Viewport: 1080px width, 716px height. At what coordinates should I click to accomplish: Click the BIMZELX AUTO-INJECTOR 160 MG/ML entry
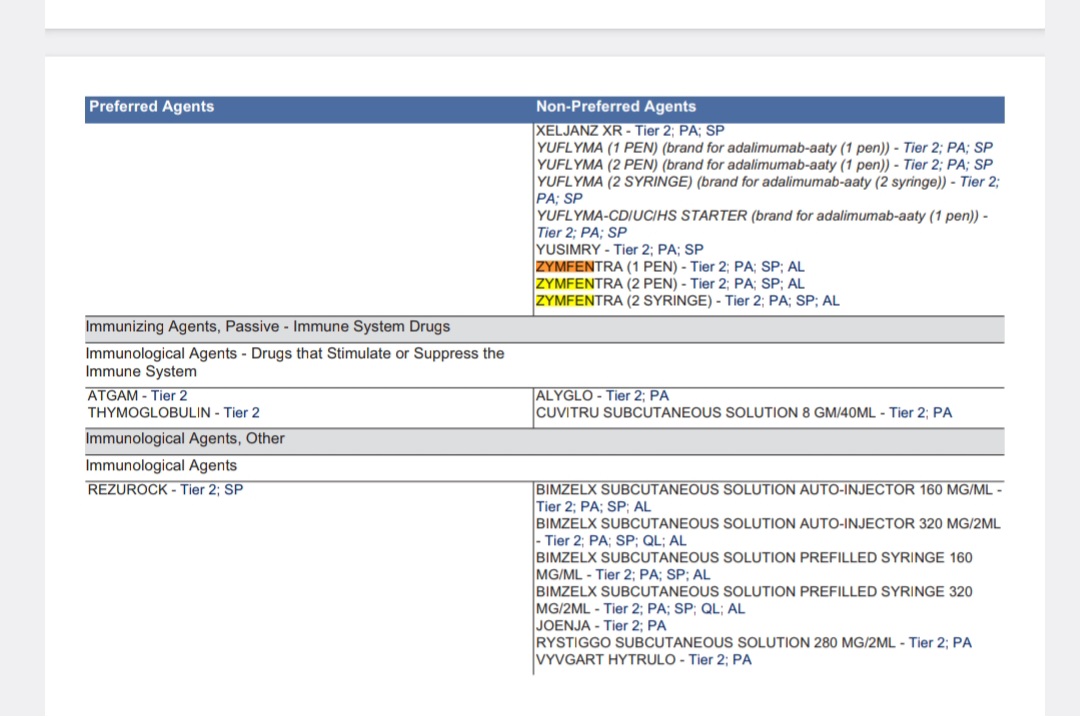769,498
